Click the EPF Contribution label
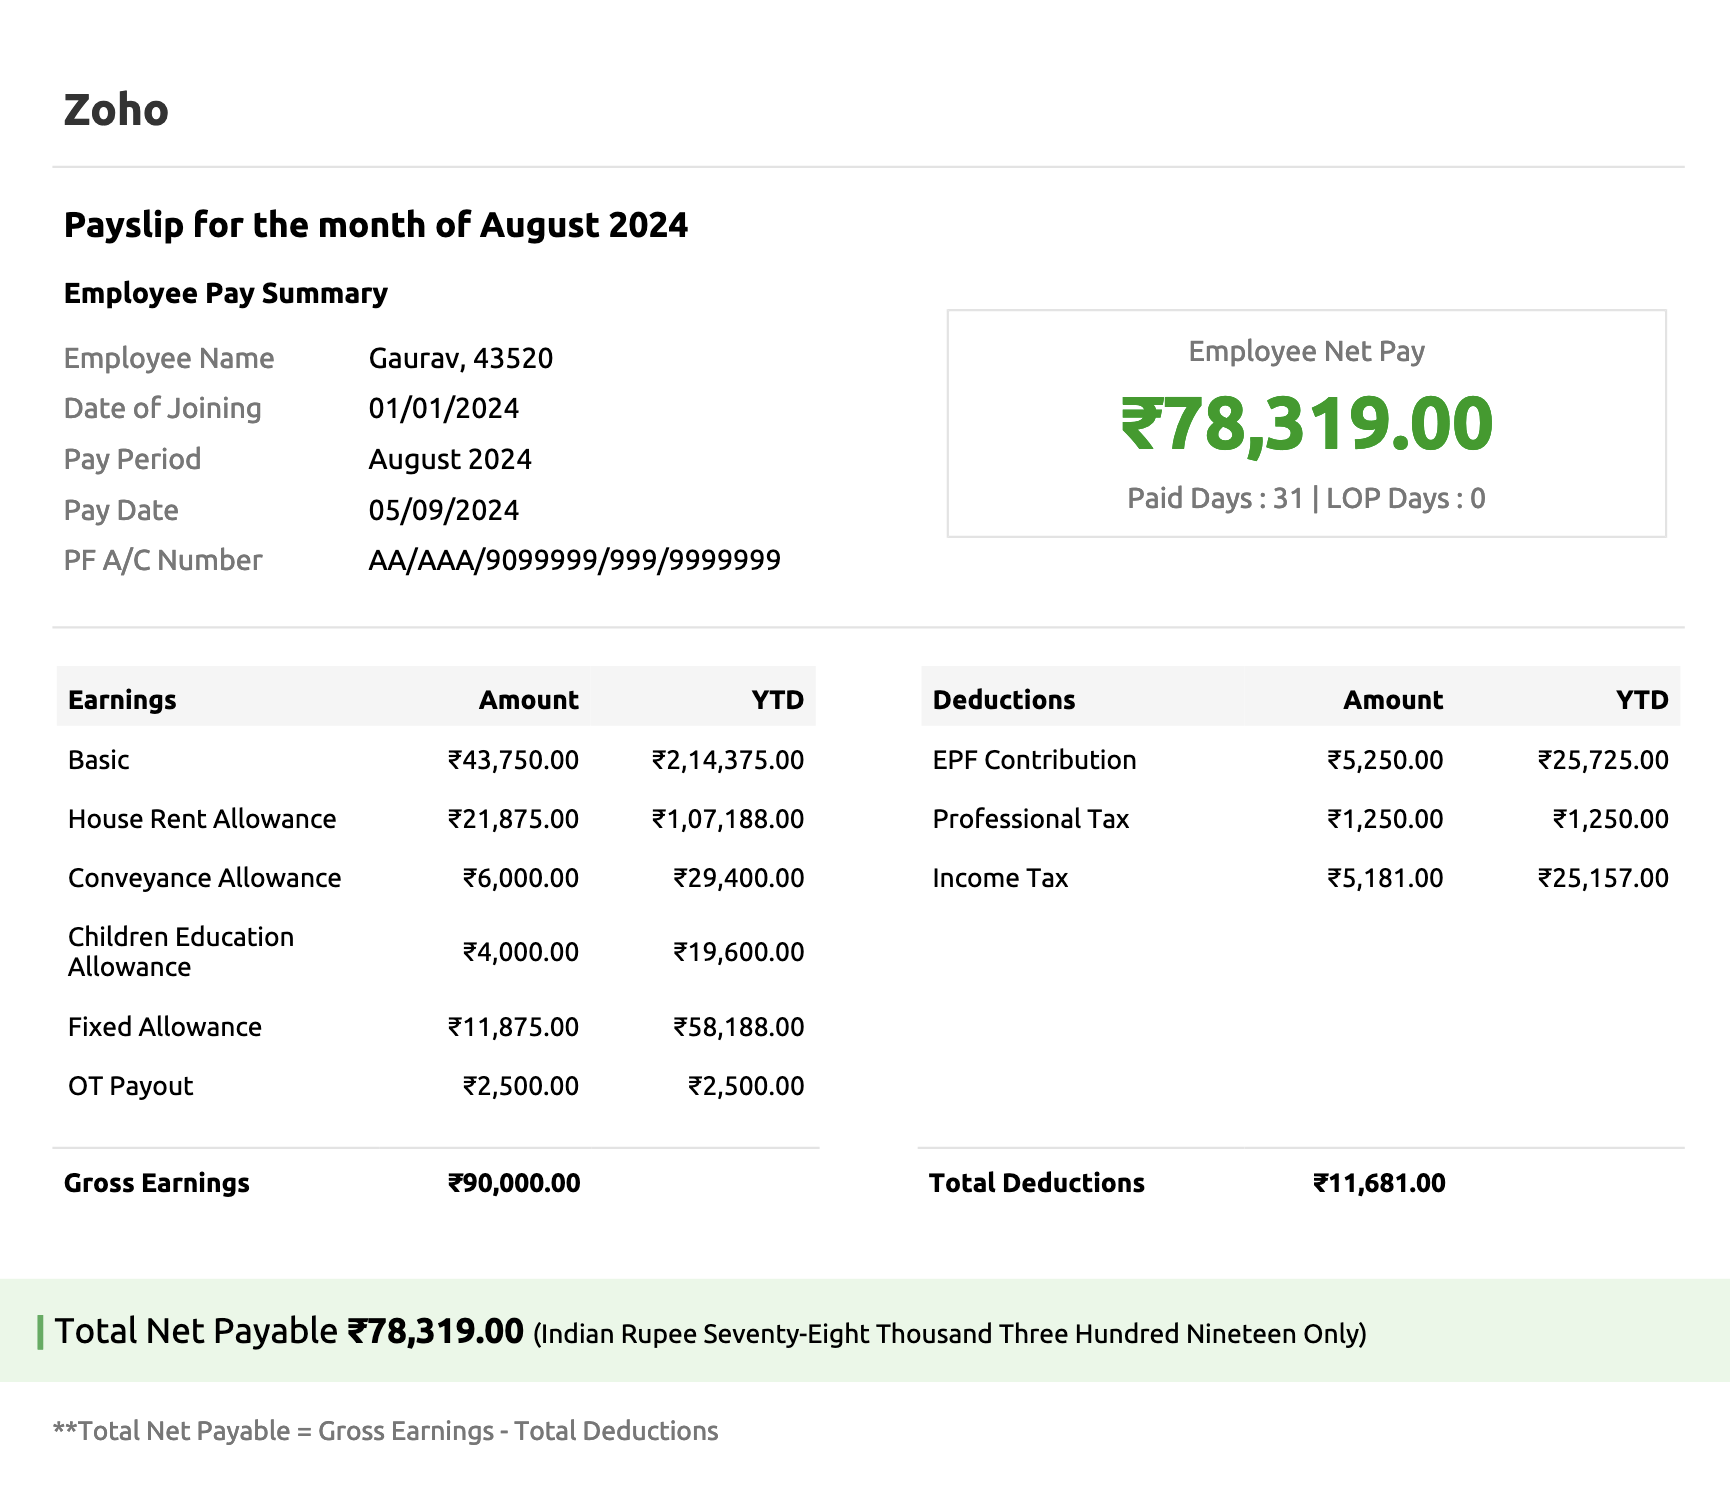 (1035, 760)
